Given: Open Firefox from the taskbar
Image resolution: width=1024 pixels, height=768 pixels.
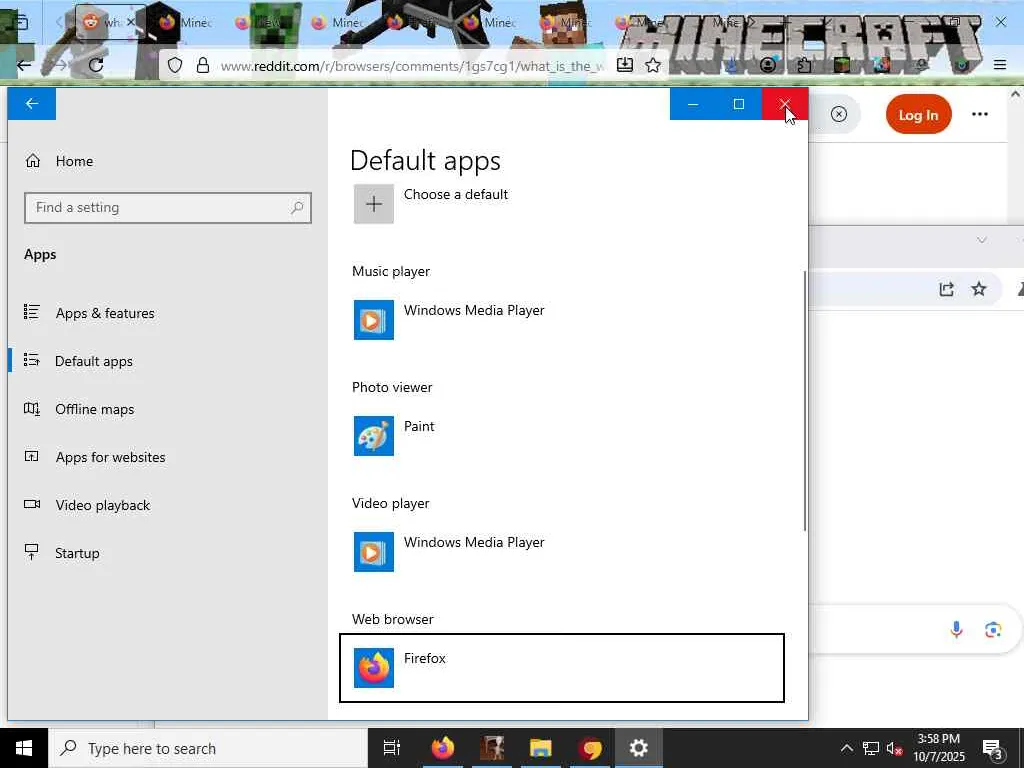Looking at the screenshot, I should [443, 748].
